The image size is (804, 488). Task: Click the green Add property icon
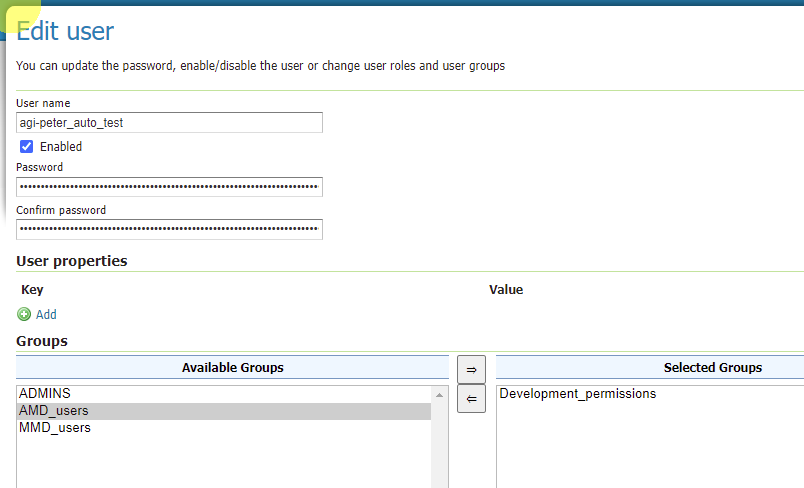coord(24,314)
